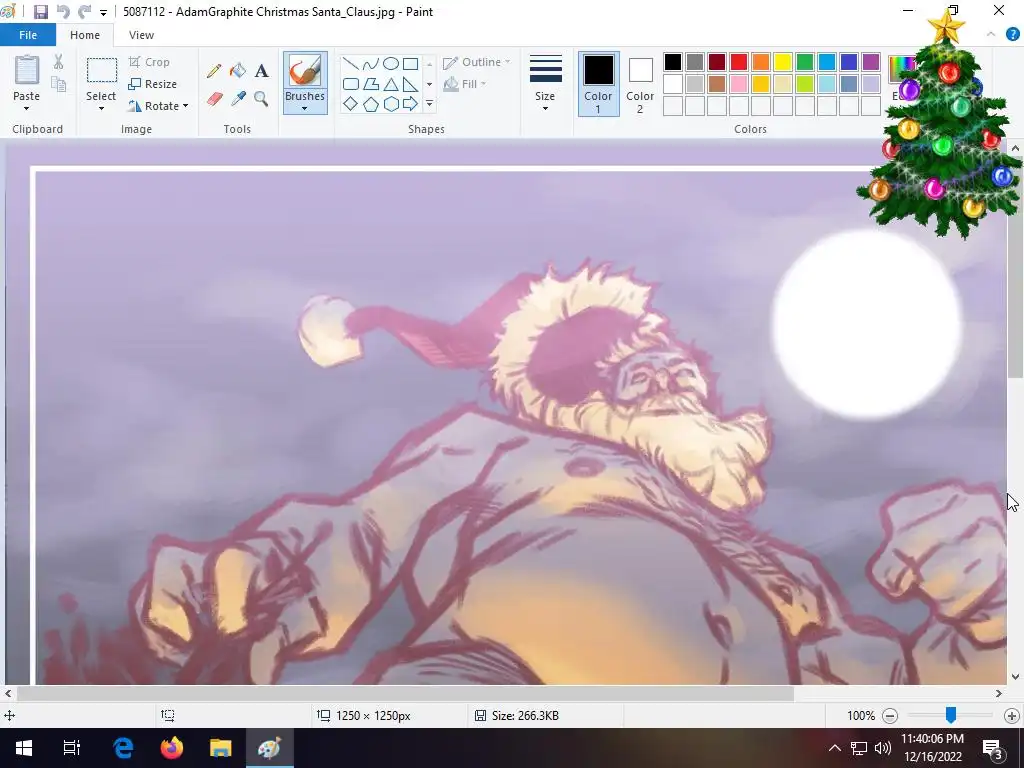Collapse the ribbon with the chevron
Screen dimensions: 1024x768
991,35
